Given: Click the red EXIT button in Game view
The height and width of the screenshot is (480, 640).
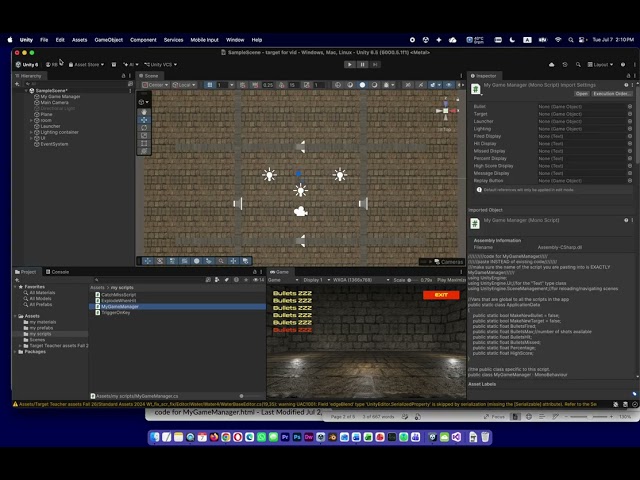Looking at the screenshot, I should [441, 295].
